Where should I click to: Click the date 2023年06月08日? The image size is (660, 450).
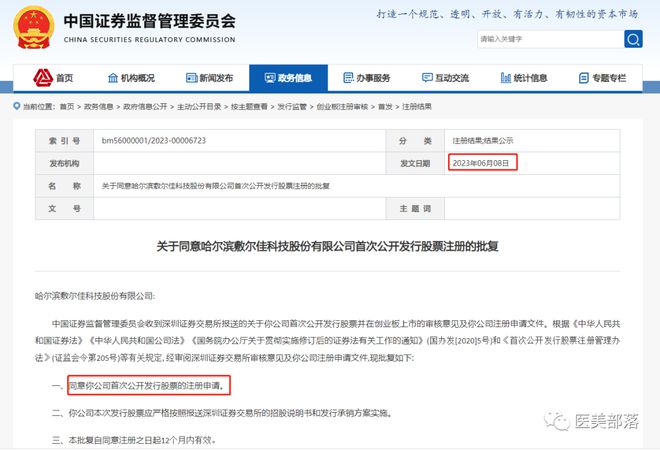[x=481, y=163]
